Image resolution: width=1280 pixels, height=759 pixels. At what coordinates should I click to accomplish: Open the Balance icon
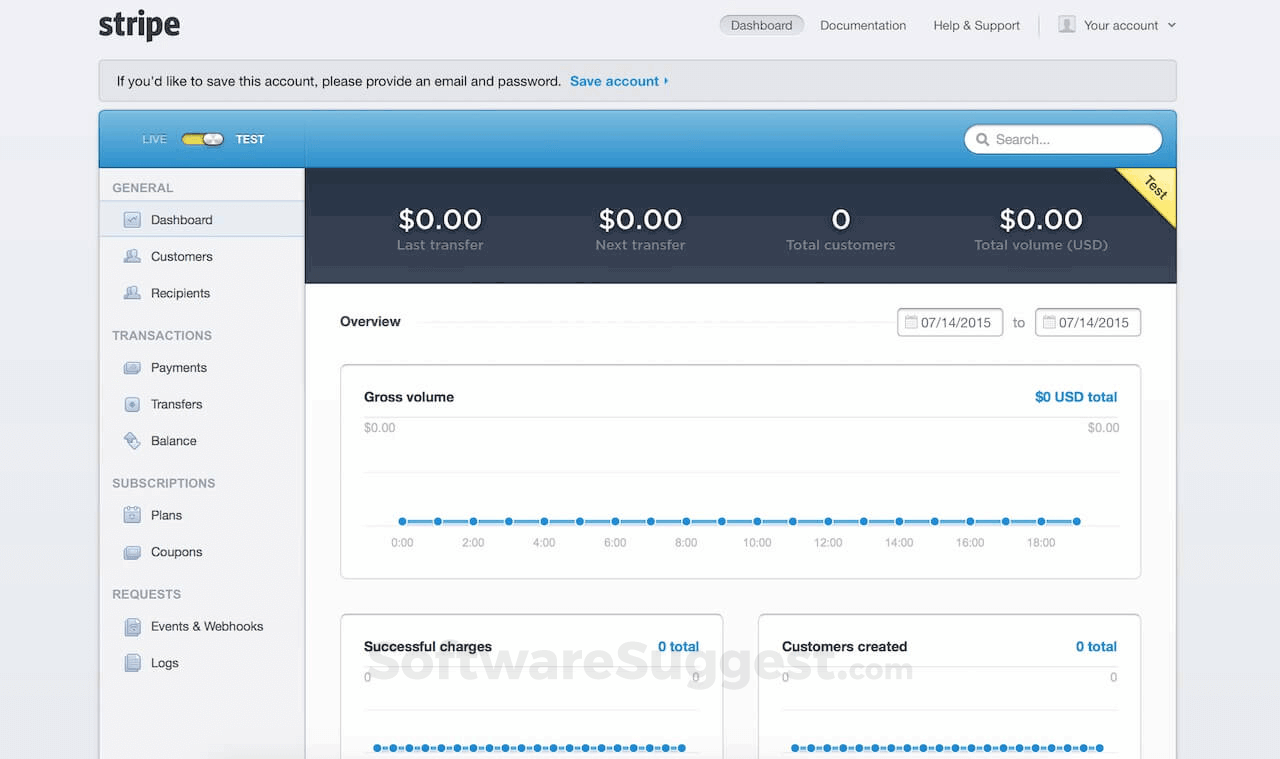click(132, 440)
